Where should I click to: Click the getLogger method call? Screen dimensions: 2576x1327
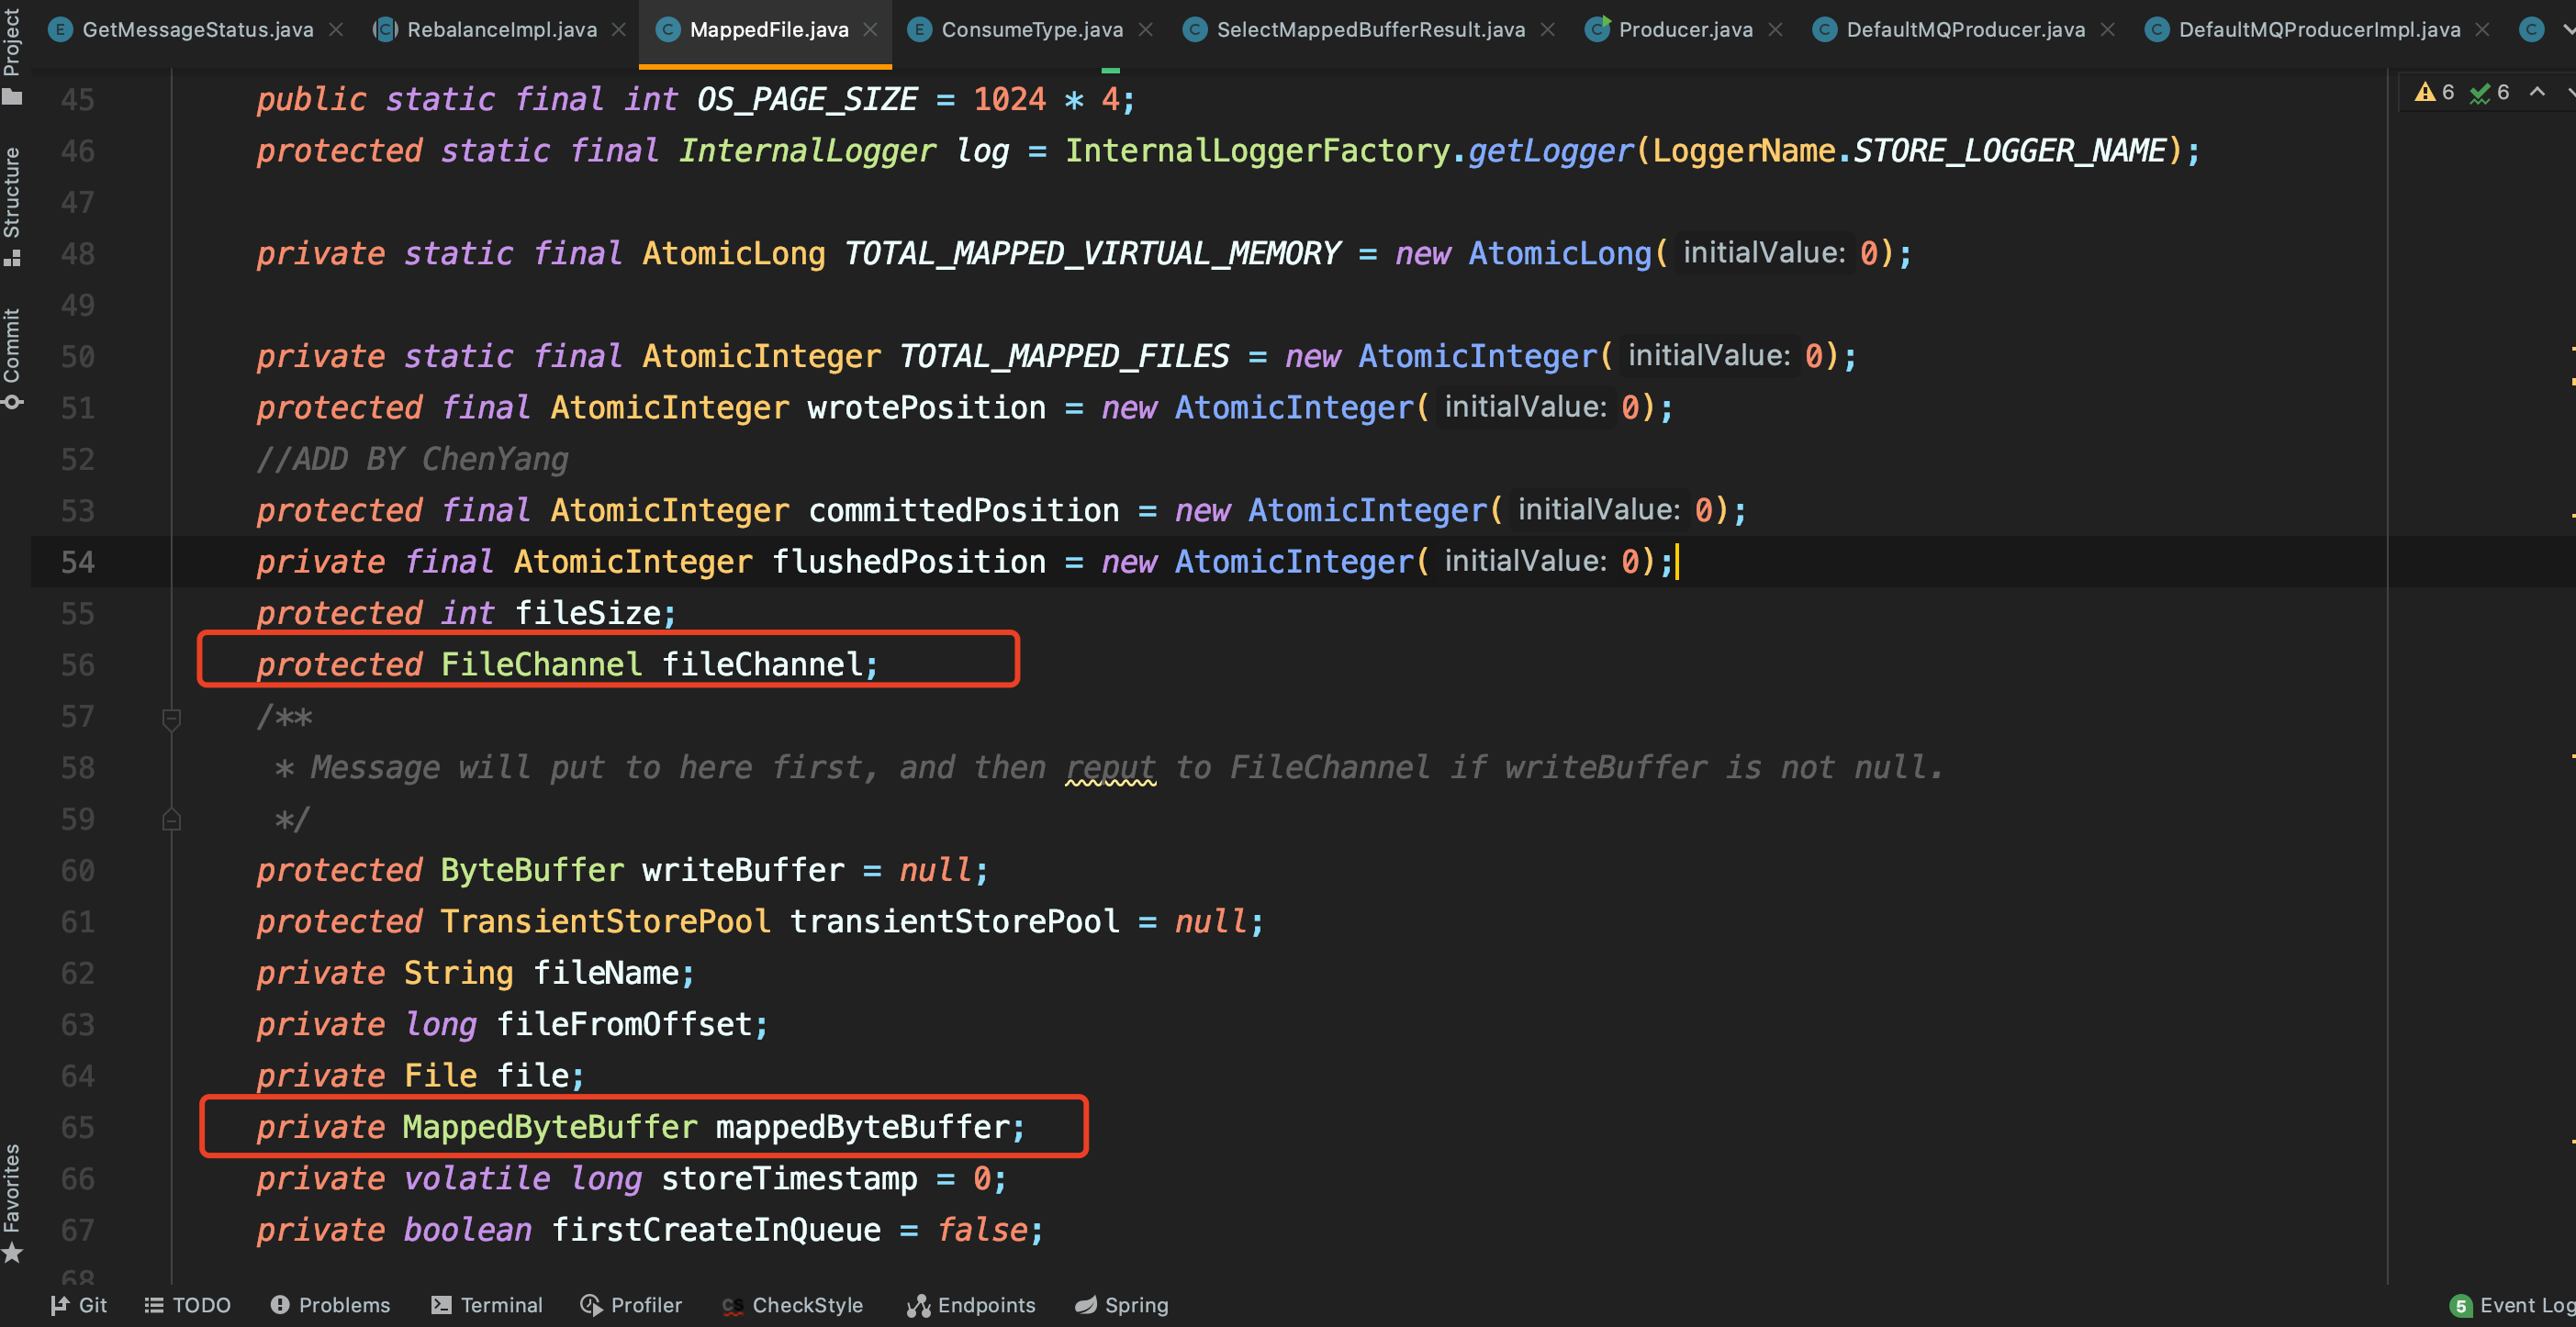pos(1549,150)
